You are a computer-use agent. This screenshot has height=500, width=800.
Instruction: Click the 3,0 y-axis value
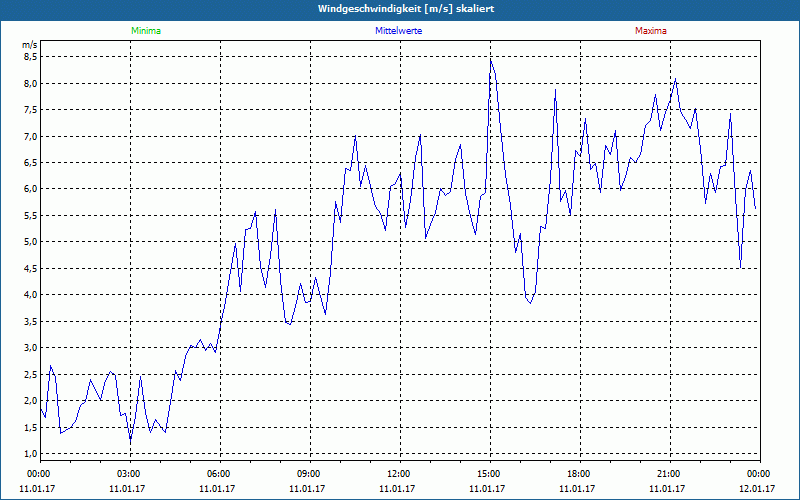pos(31,348)
